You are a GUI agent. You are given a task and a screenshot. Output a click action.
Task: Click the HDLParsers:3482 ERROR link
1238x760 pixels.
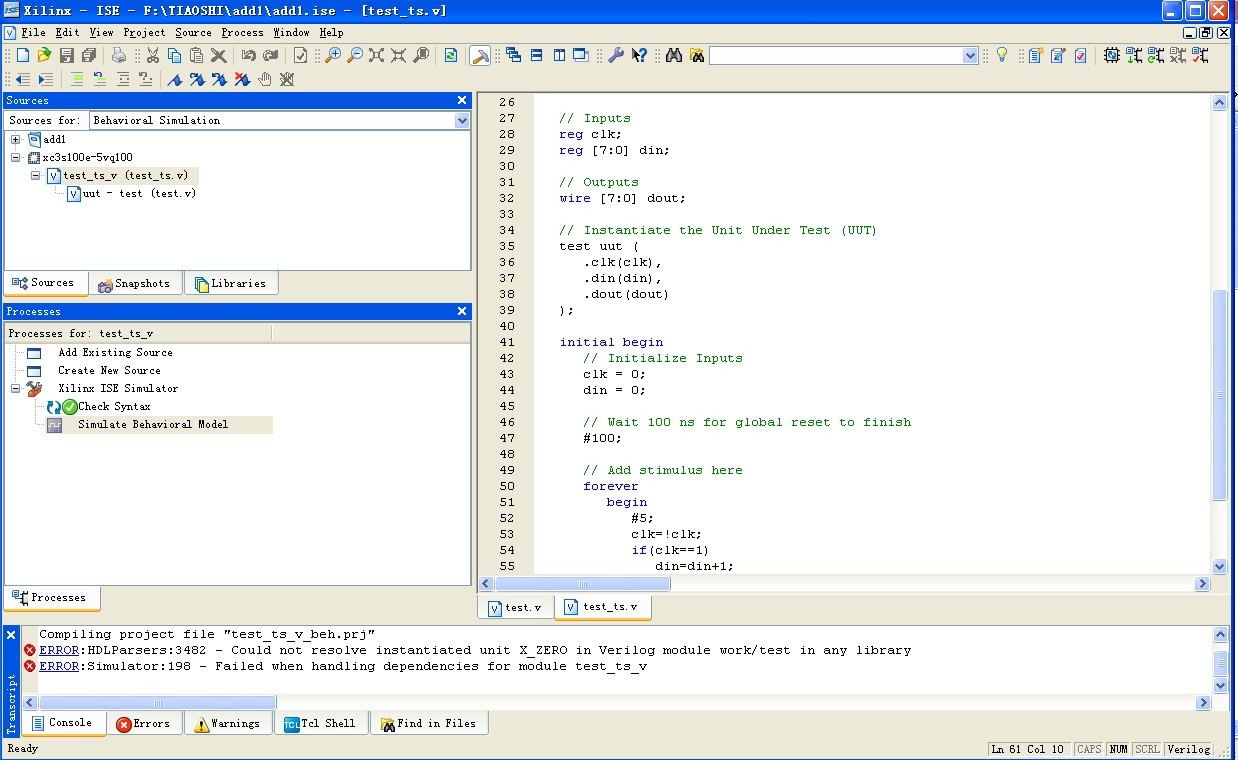58,650
